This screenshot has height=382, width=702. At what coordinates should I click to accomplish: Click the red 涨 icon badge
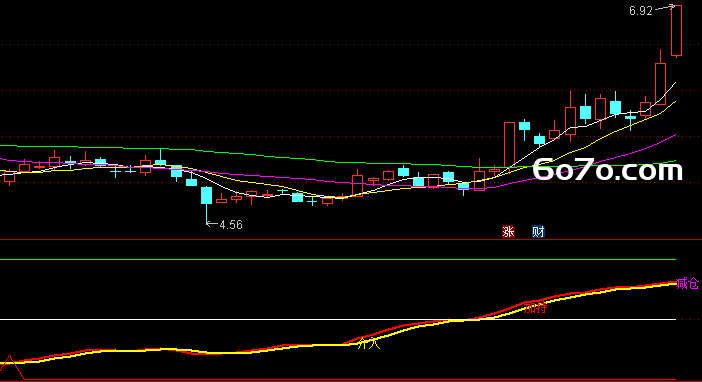point(508,232)
